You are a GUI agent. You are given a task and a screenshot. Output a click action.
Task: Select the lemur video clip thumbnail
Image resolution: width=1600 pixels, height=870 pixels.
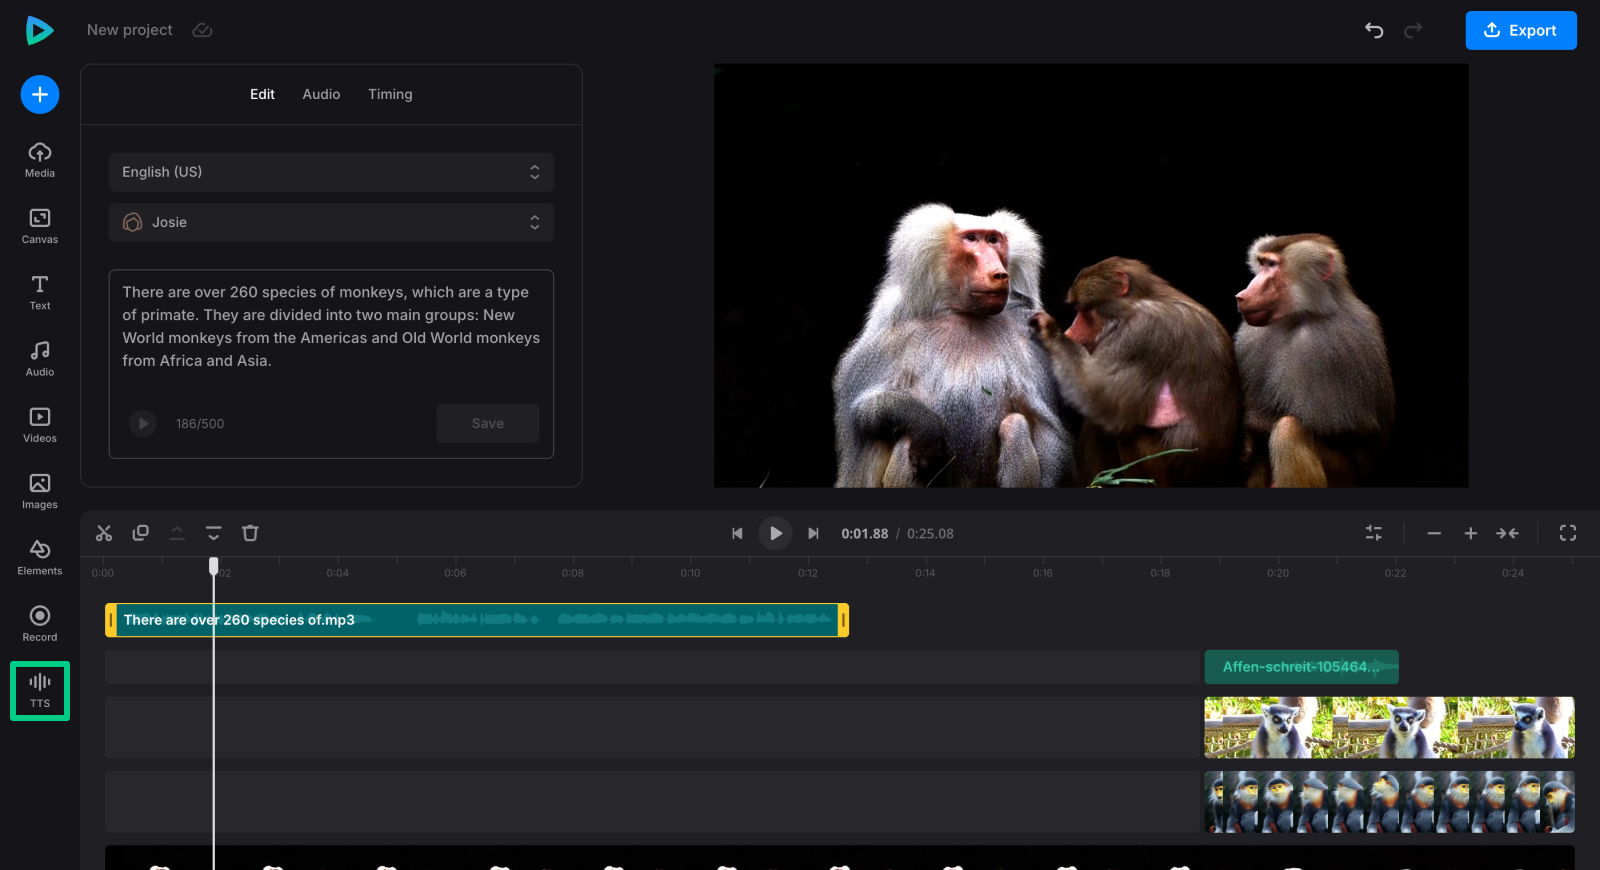click(1389, 728)
